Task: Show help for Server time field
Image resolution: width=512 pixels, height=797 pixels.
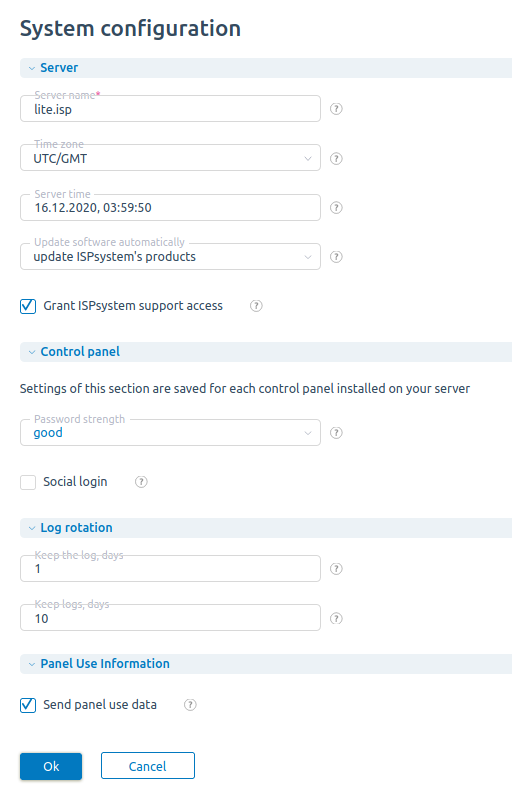Action: [336, 207]
